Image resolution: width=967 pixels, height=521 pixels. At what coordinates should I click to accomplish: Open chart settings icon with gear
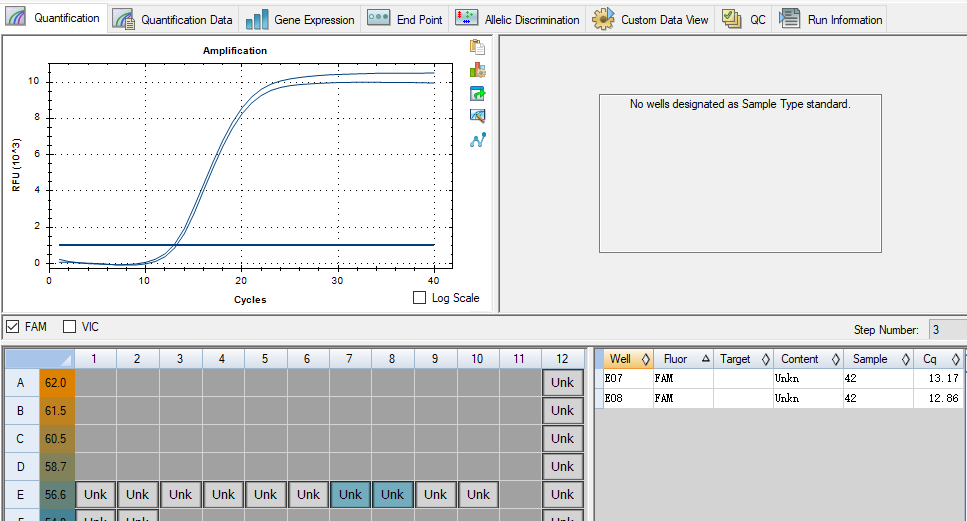(x=477, y=70)
